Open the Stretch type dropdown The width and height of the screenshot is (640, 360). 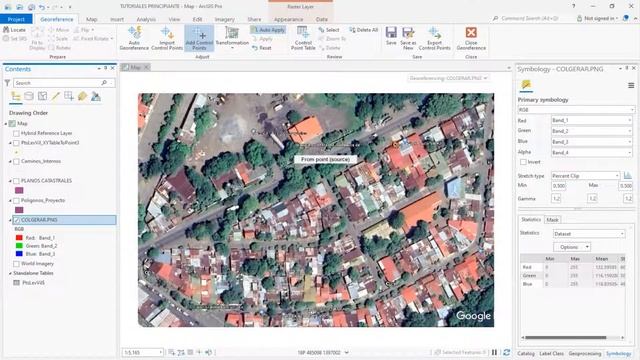(x=585, y=176)
